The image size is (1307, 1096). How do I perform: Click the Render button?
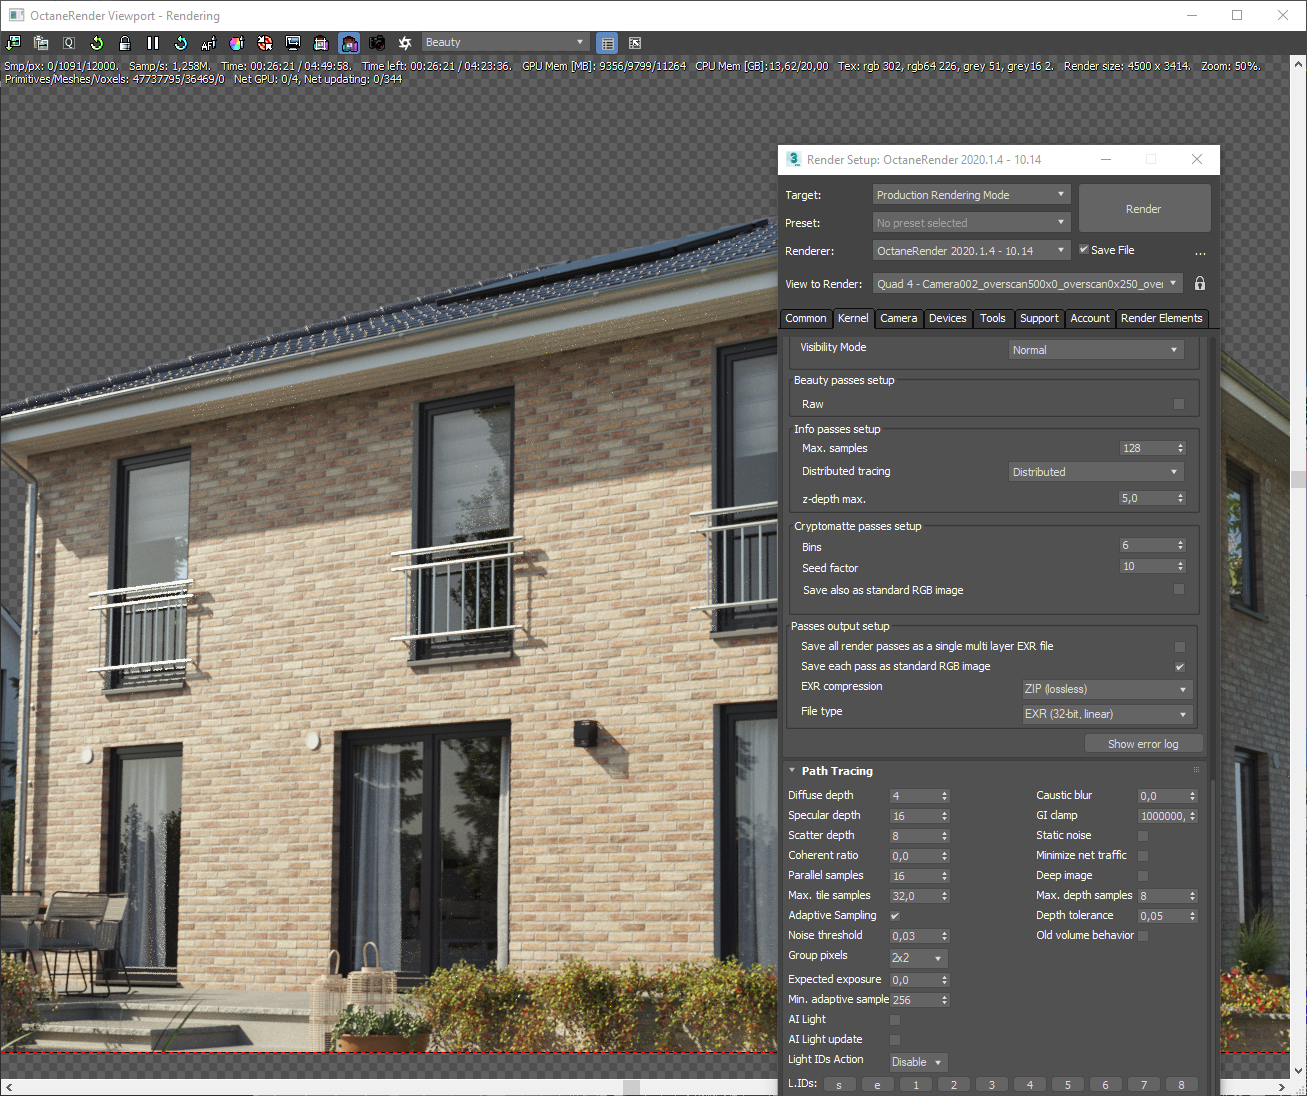1144,209
